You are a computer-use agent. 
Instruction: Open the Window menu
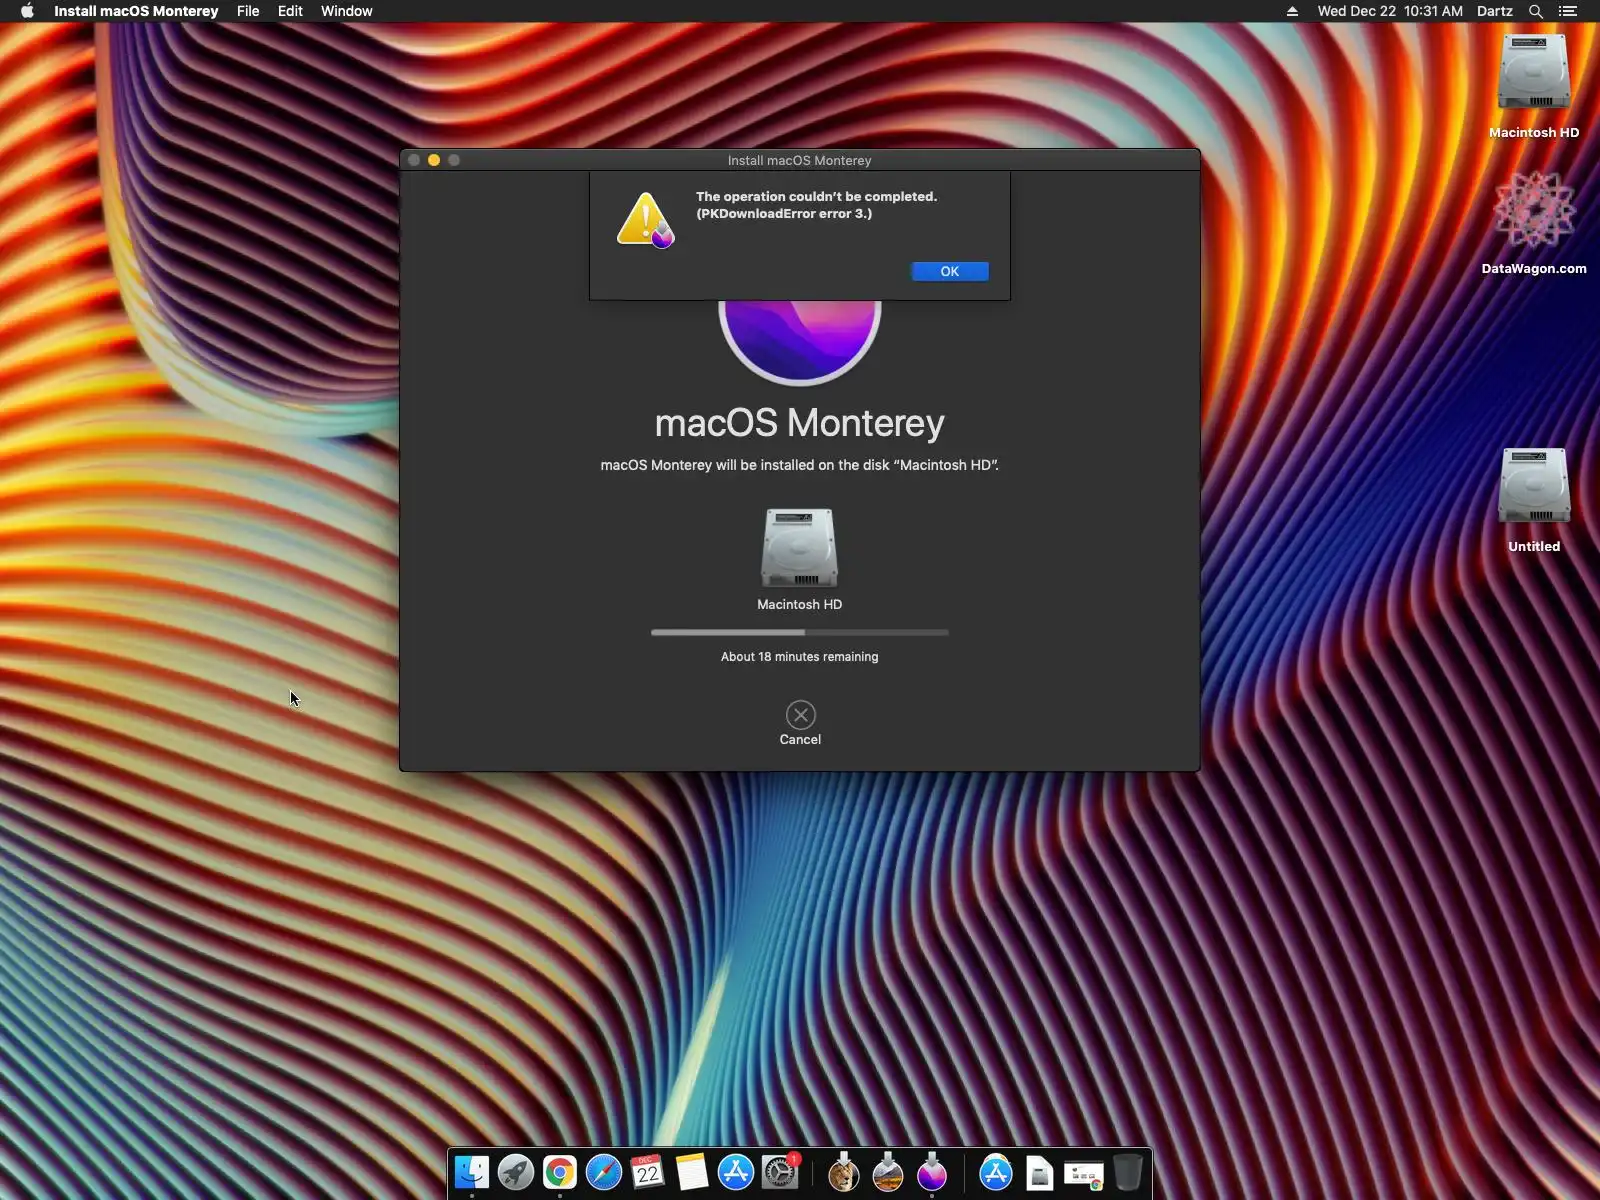347,11
